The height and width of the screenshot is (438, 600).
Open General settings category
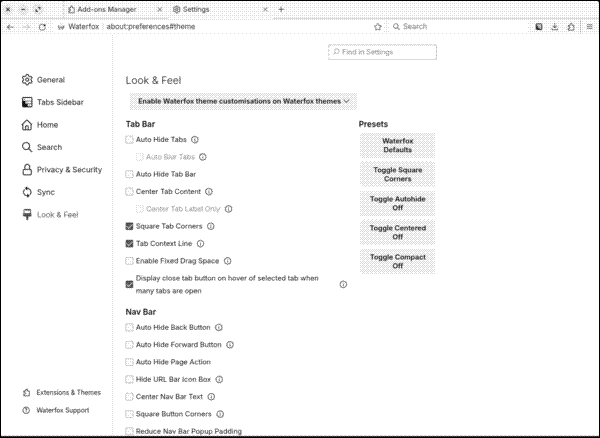[43, 80]
